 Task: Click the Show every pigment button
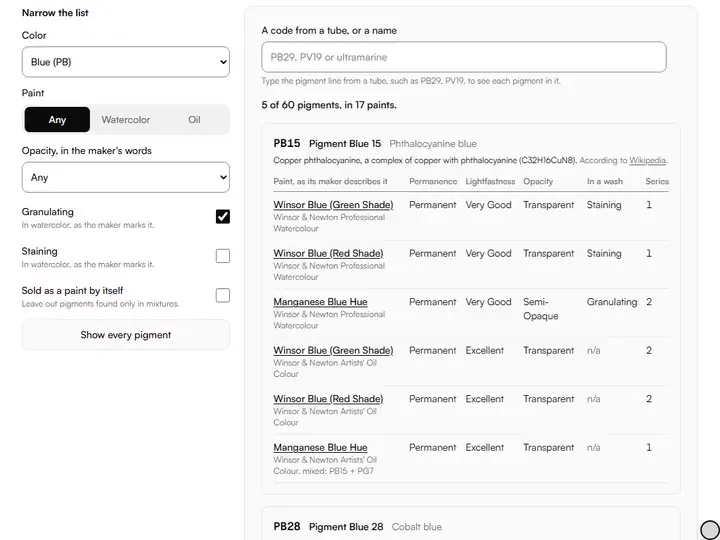pyautogui.click(x=125, y=335)
